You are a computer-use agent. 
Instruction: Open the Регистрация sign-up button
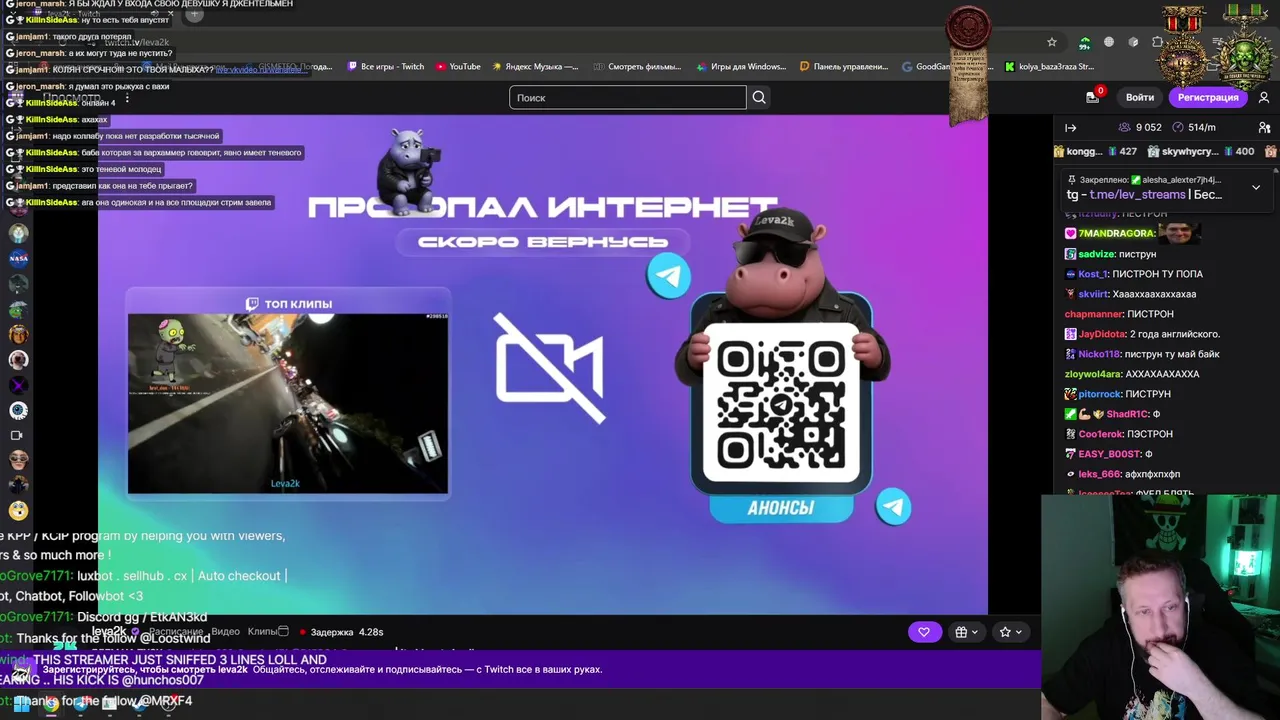click(x=1207, y=97)
